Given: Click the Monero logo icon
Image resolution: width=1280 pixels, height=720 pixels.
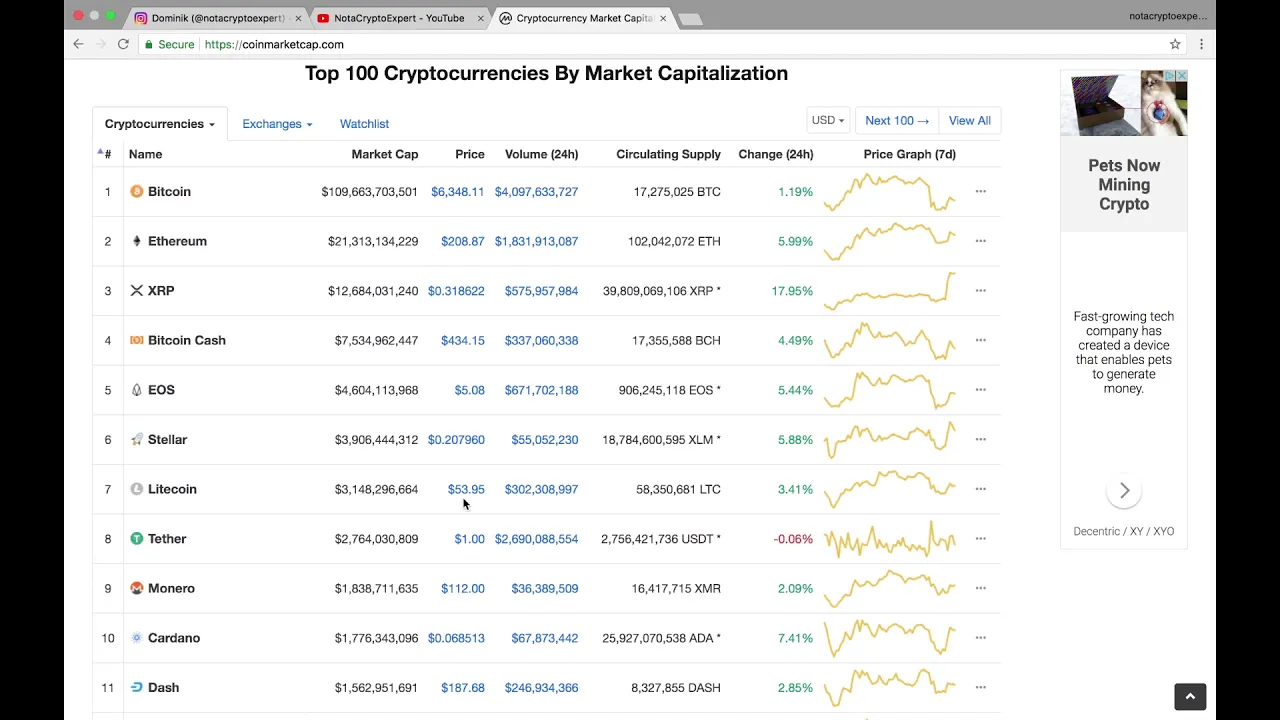Looking at the screenshot, I should point(137,588).
